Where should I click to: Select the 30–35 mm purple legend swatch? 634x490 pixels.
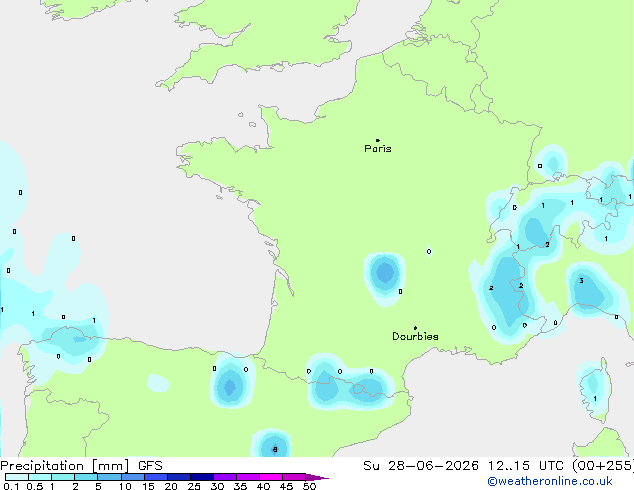click(225, 477)
